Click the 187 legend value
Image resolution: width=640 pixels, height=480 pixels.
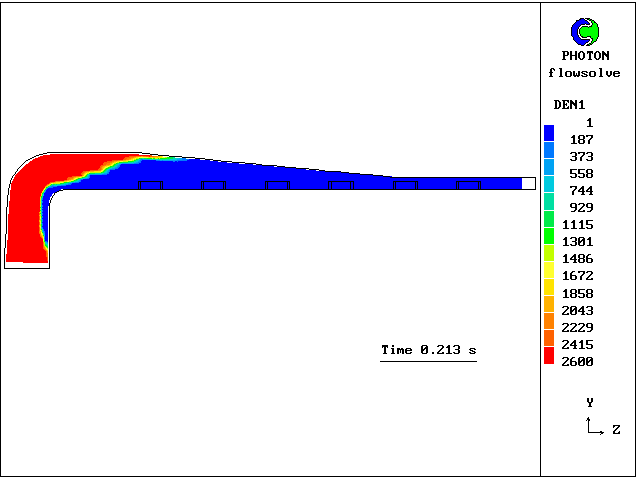tap(581, 139)
